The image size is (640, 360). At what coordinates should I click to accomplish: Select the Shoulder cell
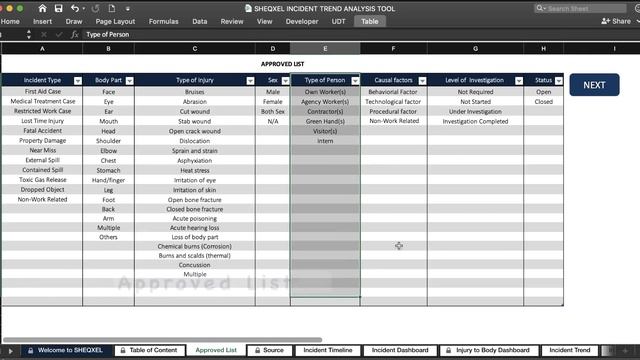pos(108,141)
